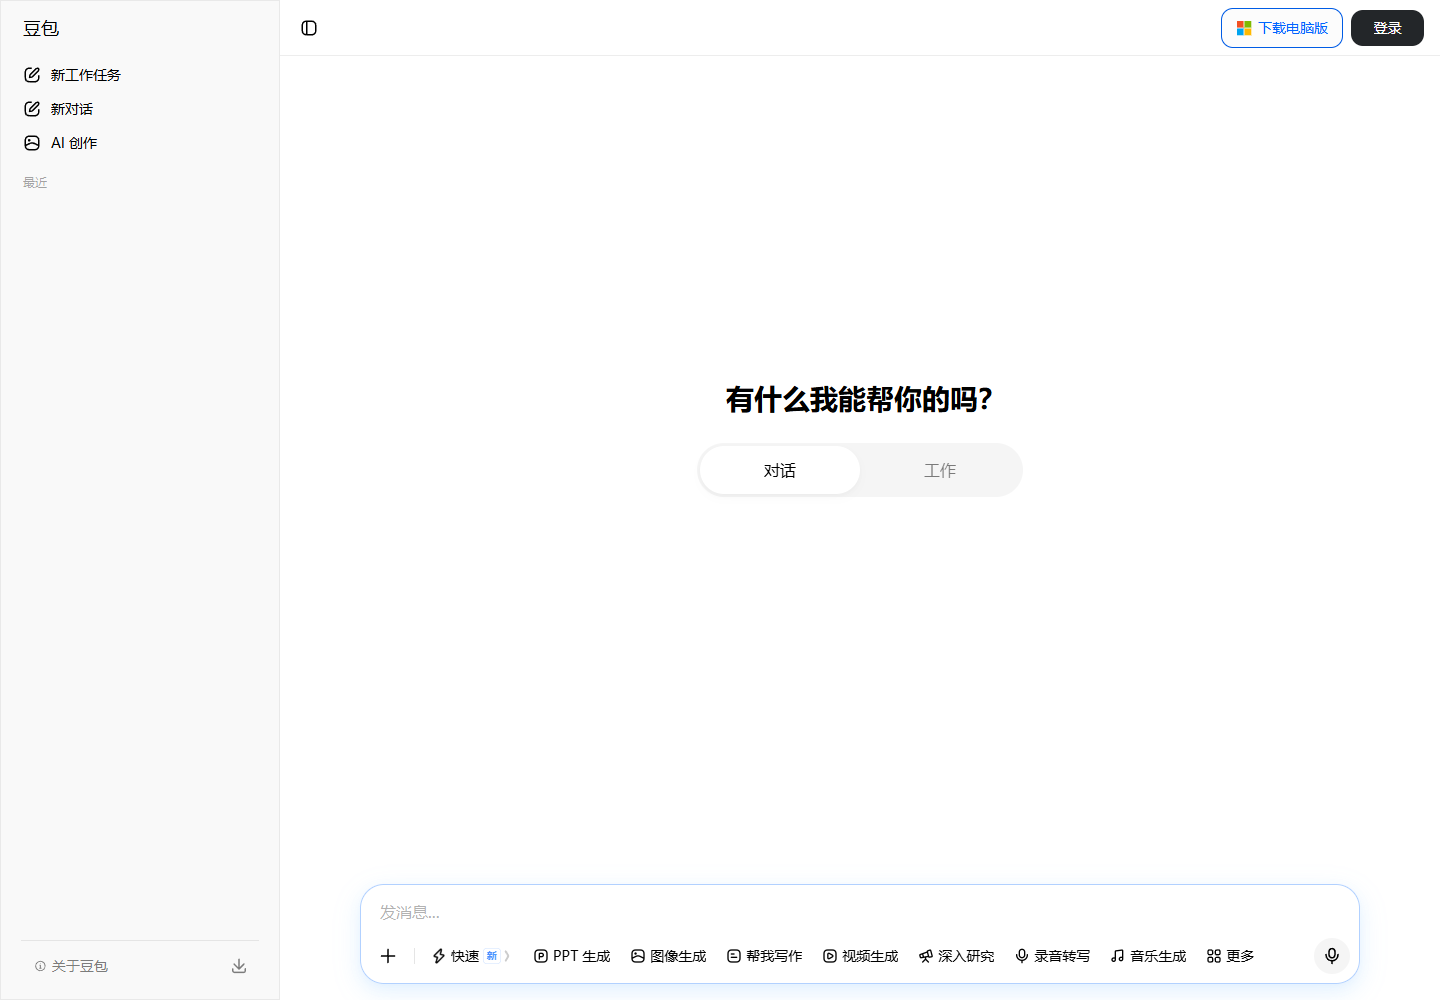This screenshot has width=1440, height=1000.
Task: Click the 登录 button
Action: tap(1387, 28)
